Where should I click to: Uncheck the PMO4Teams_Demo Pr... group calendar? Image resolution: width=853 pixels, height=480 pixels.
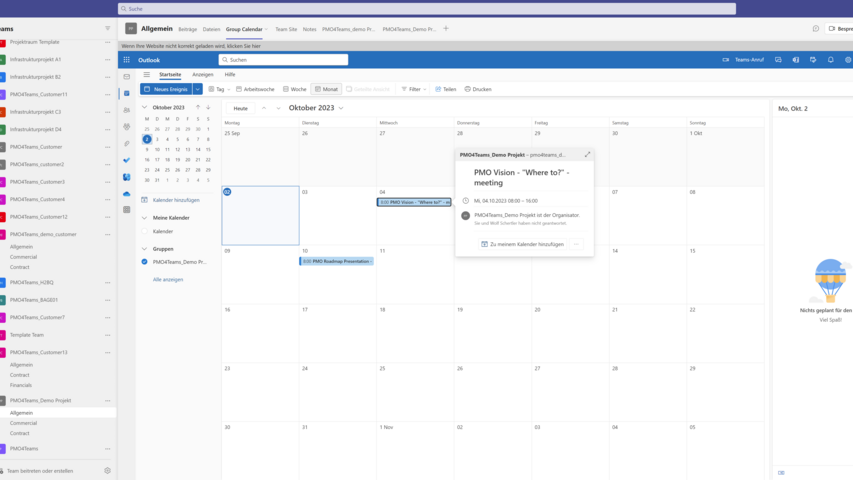[x=145, y=262]
